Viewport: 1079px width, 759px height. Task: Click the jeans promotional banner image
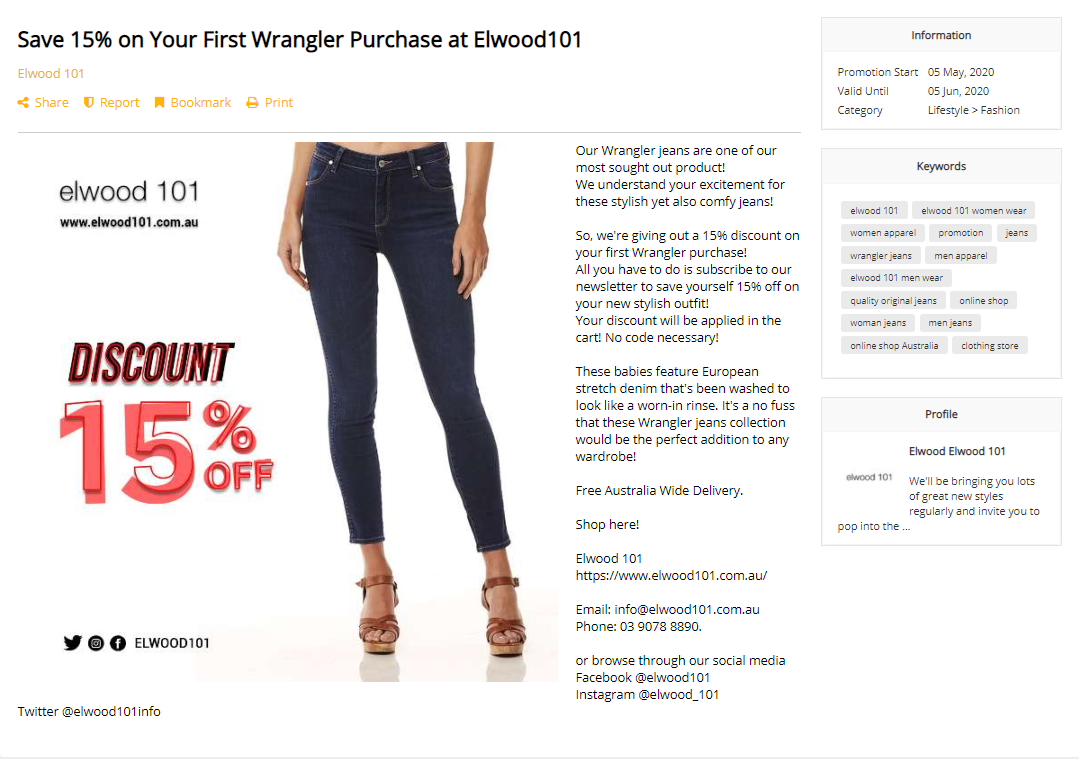288,411
